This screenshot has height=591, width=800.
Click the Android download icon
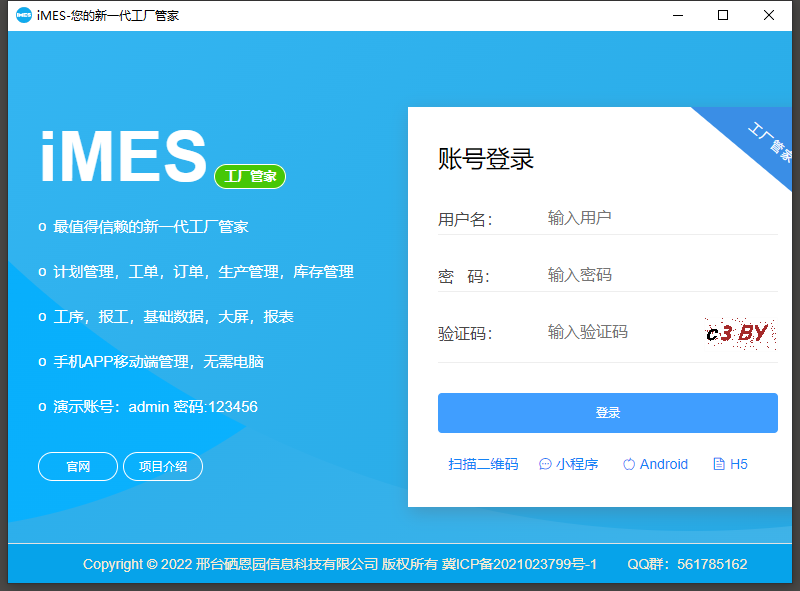(x=629, y=464)
